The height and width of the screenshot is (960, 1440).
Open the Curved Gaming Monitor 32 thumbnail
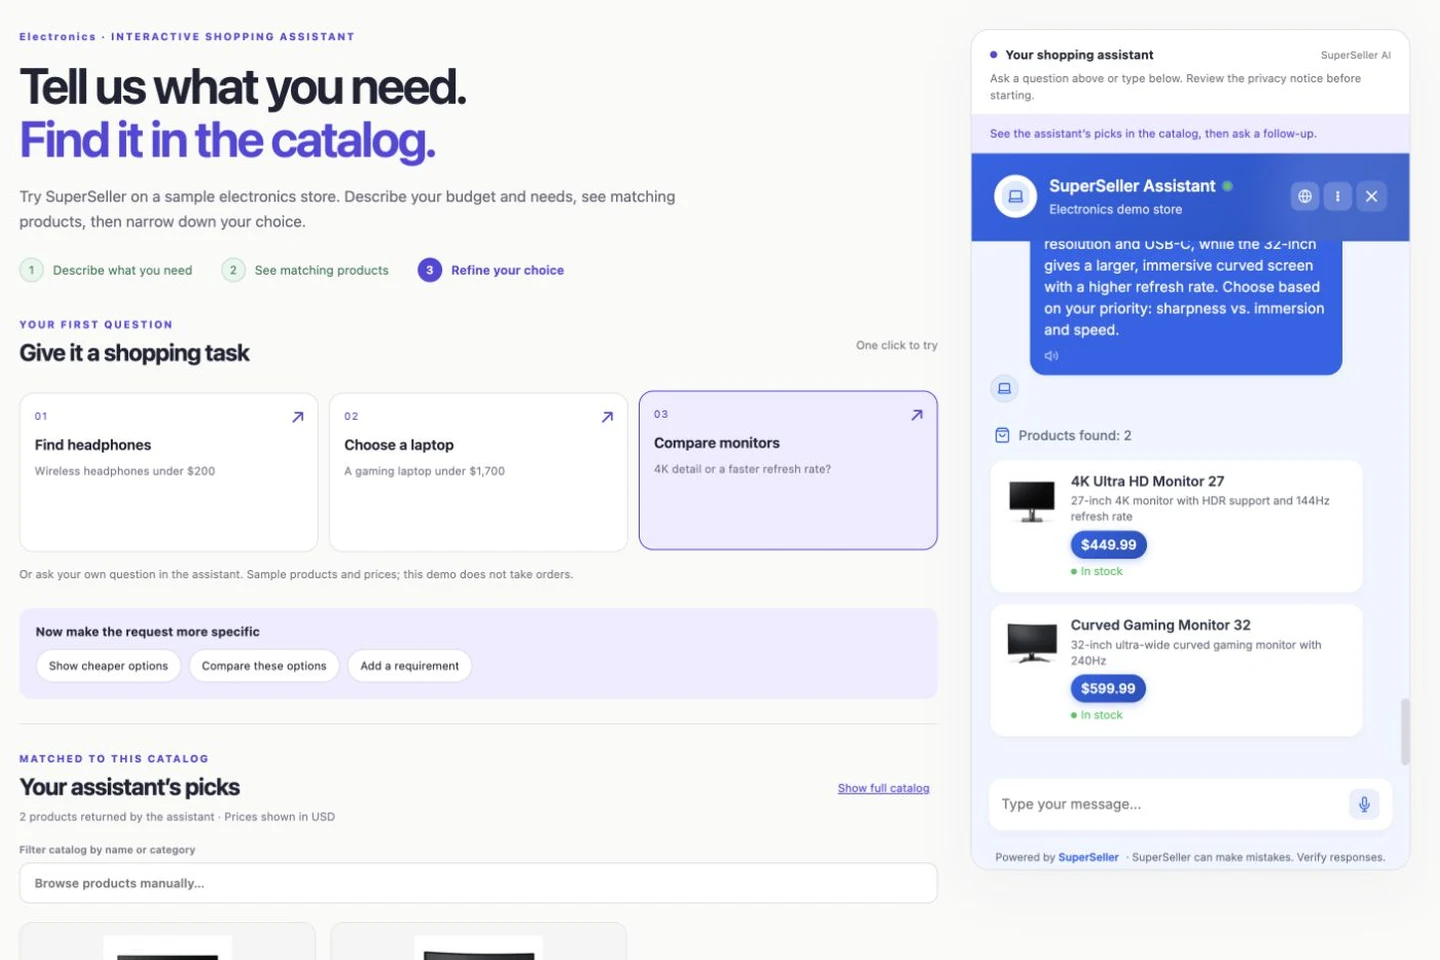point(1032,643)
